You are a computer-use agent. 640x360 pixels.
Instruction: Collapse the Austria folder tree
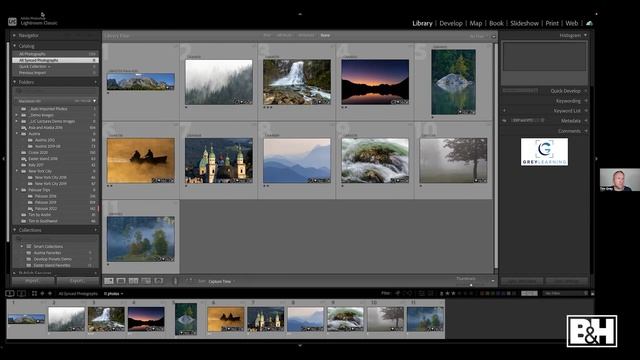point(17,133)
